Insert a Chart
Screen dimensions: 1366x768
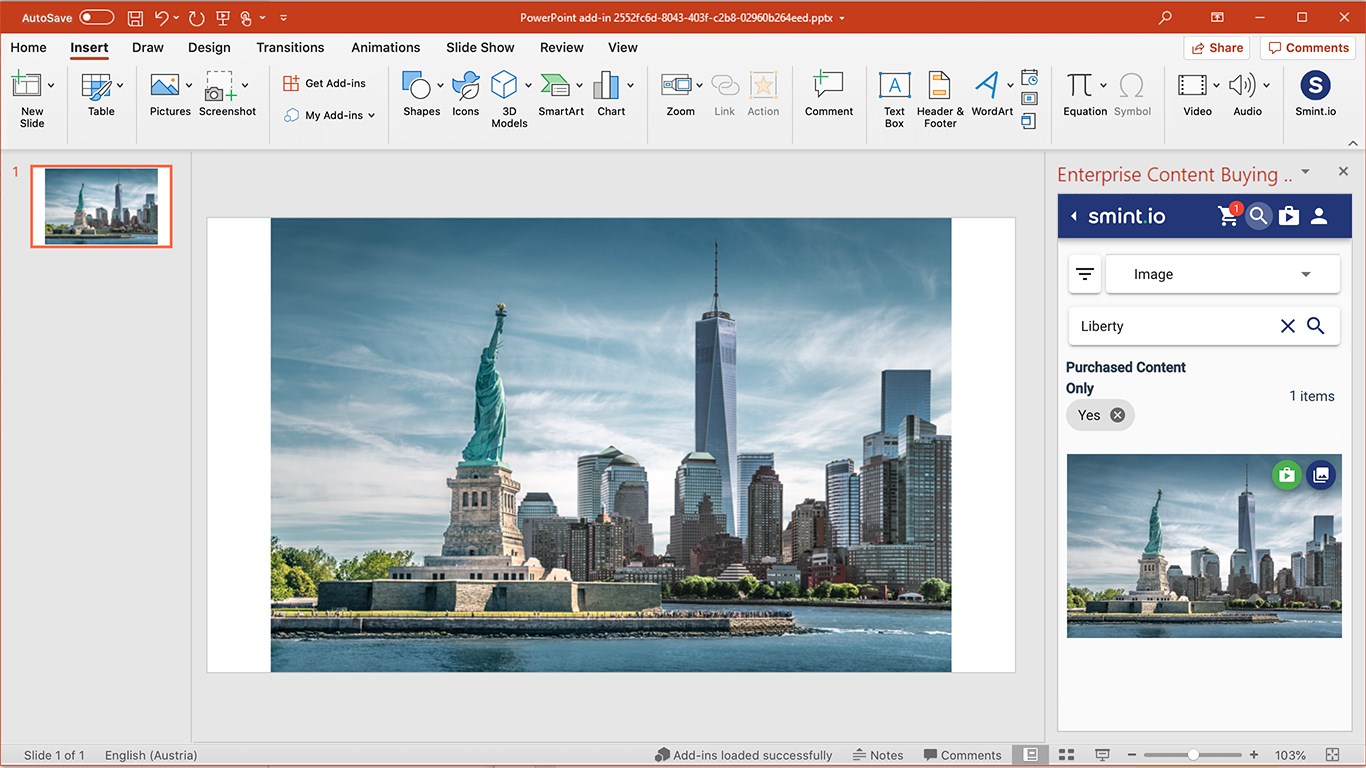point(611,96)
